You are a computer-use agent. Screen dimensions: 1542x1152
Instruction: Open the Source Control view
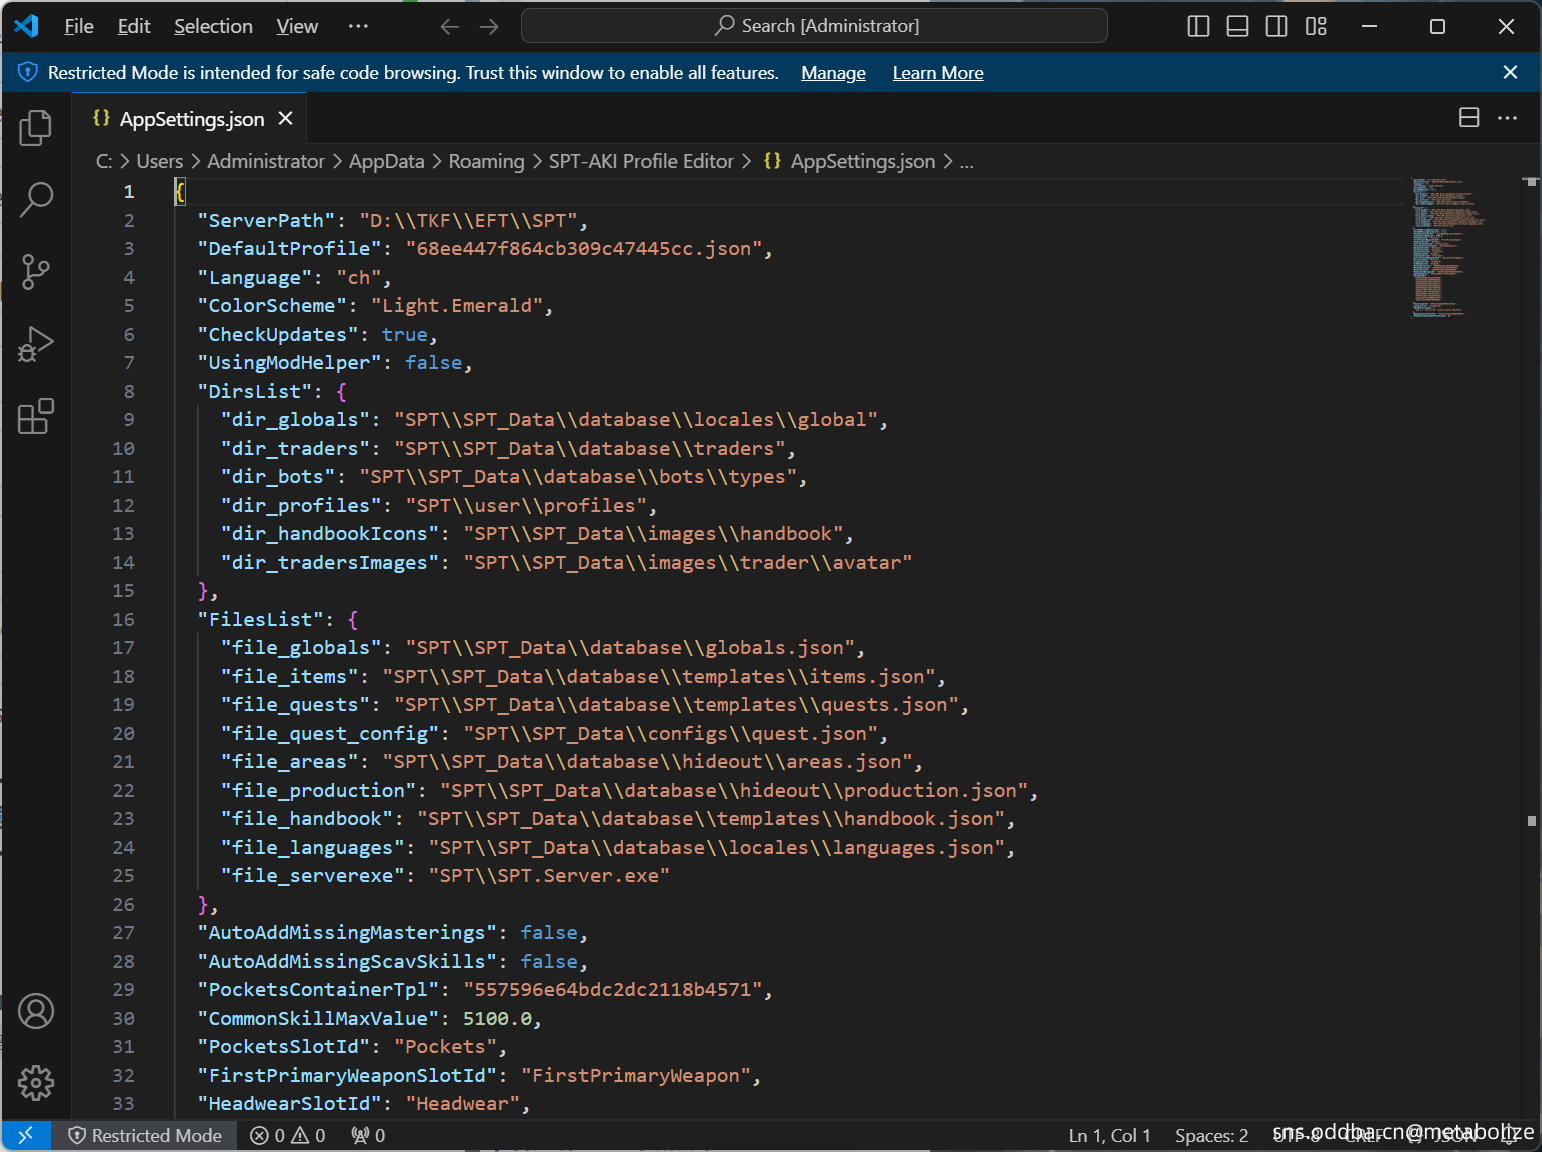point(36,271)
